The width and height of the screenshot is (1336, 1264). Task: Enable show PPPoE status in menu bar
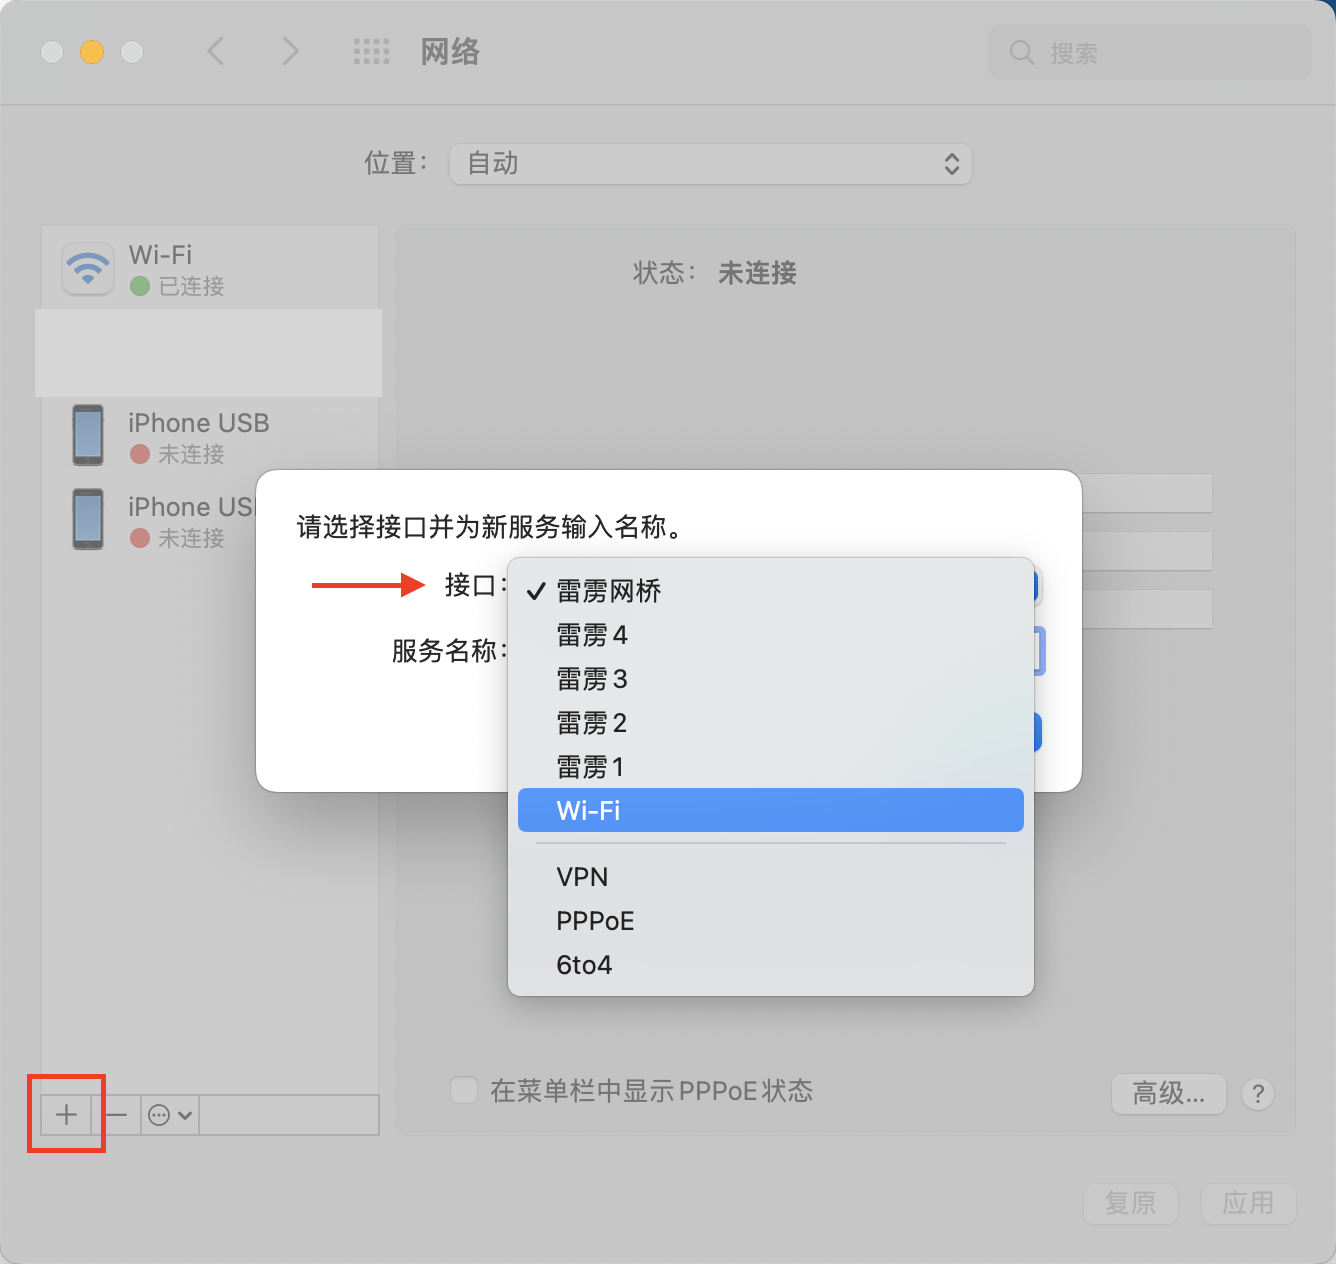(464, 1090)
